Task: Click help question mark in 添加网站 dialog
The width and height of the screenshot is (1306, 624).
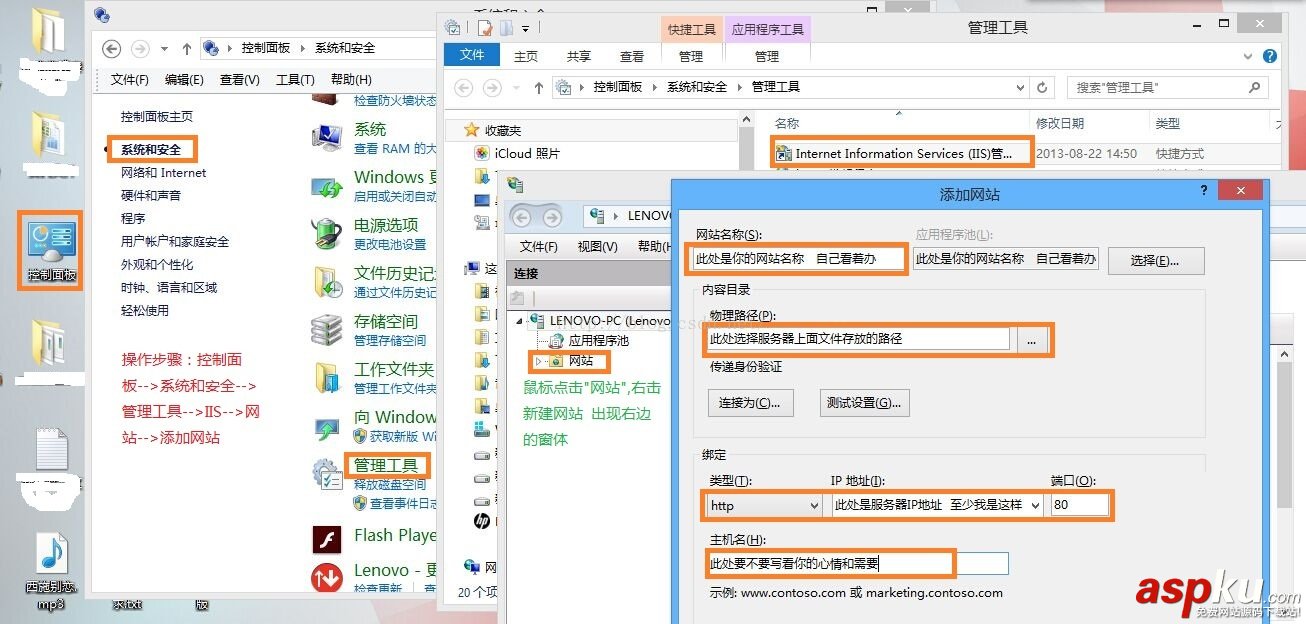Action: point(1204,190)
